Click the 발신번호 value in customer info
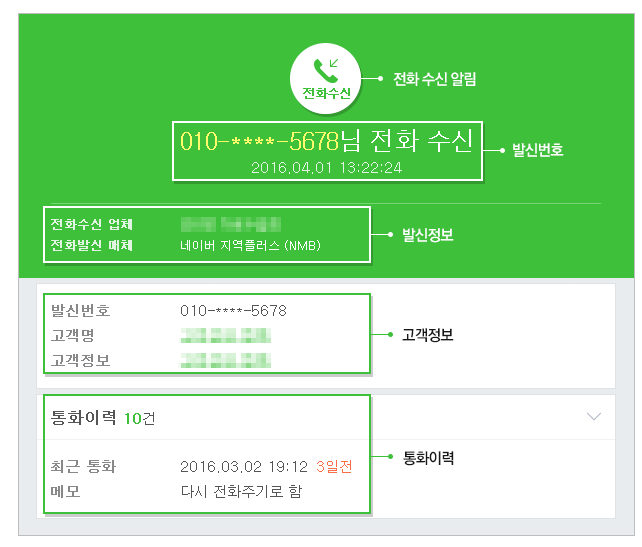Viewport: 642px width, 547px height. coord(233,311)
